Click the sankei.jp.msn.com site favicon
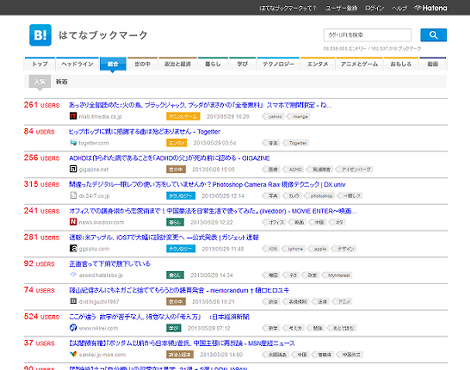470x370 pixels. point(73,354)
